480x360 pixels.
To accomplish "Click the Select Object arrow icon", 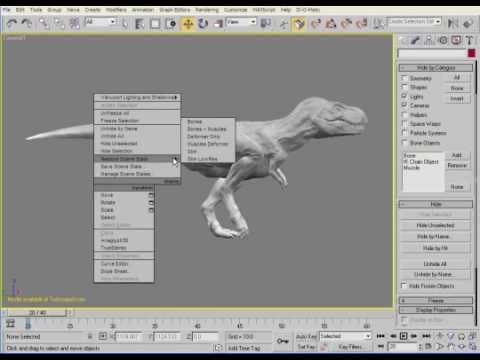I will 125,24.
